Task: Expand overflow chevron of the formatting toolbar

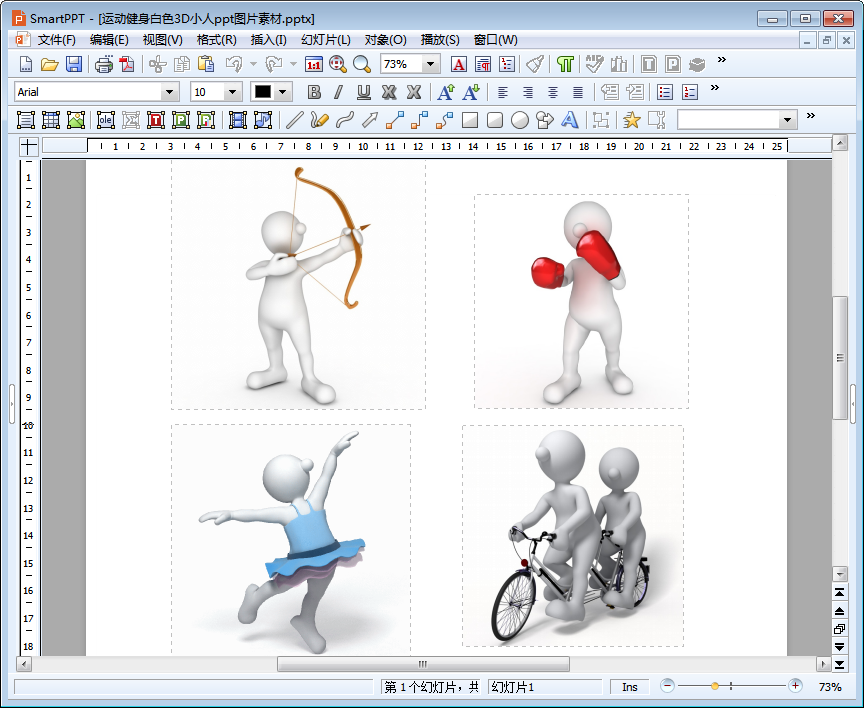Action: (x=715, y=88)
